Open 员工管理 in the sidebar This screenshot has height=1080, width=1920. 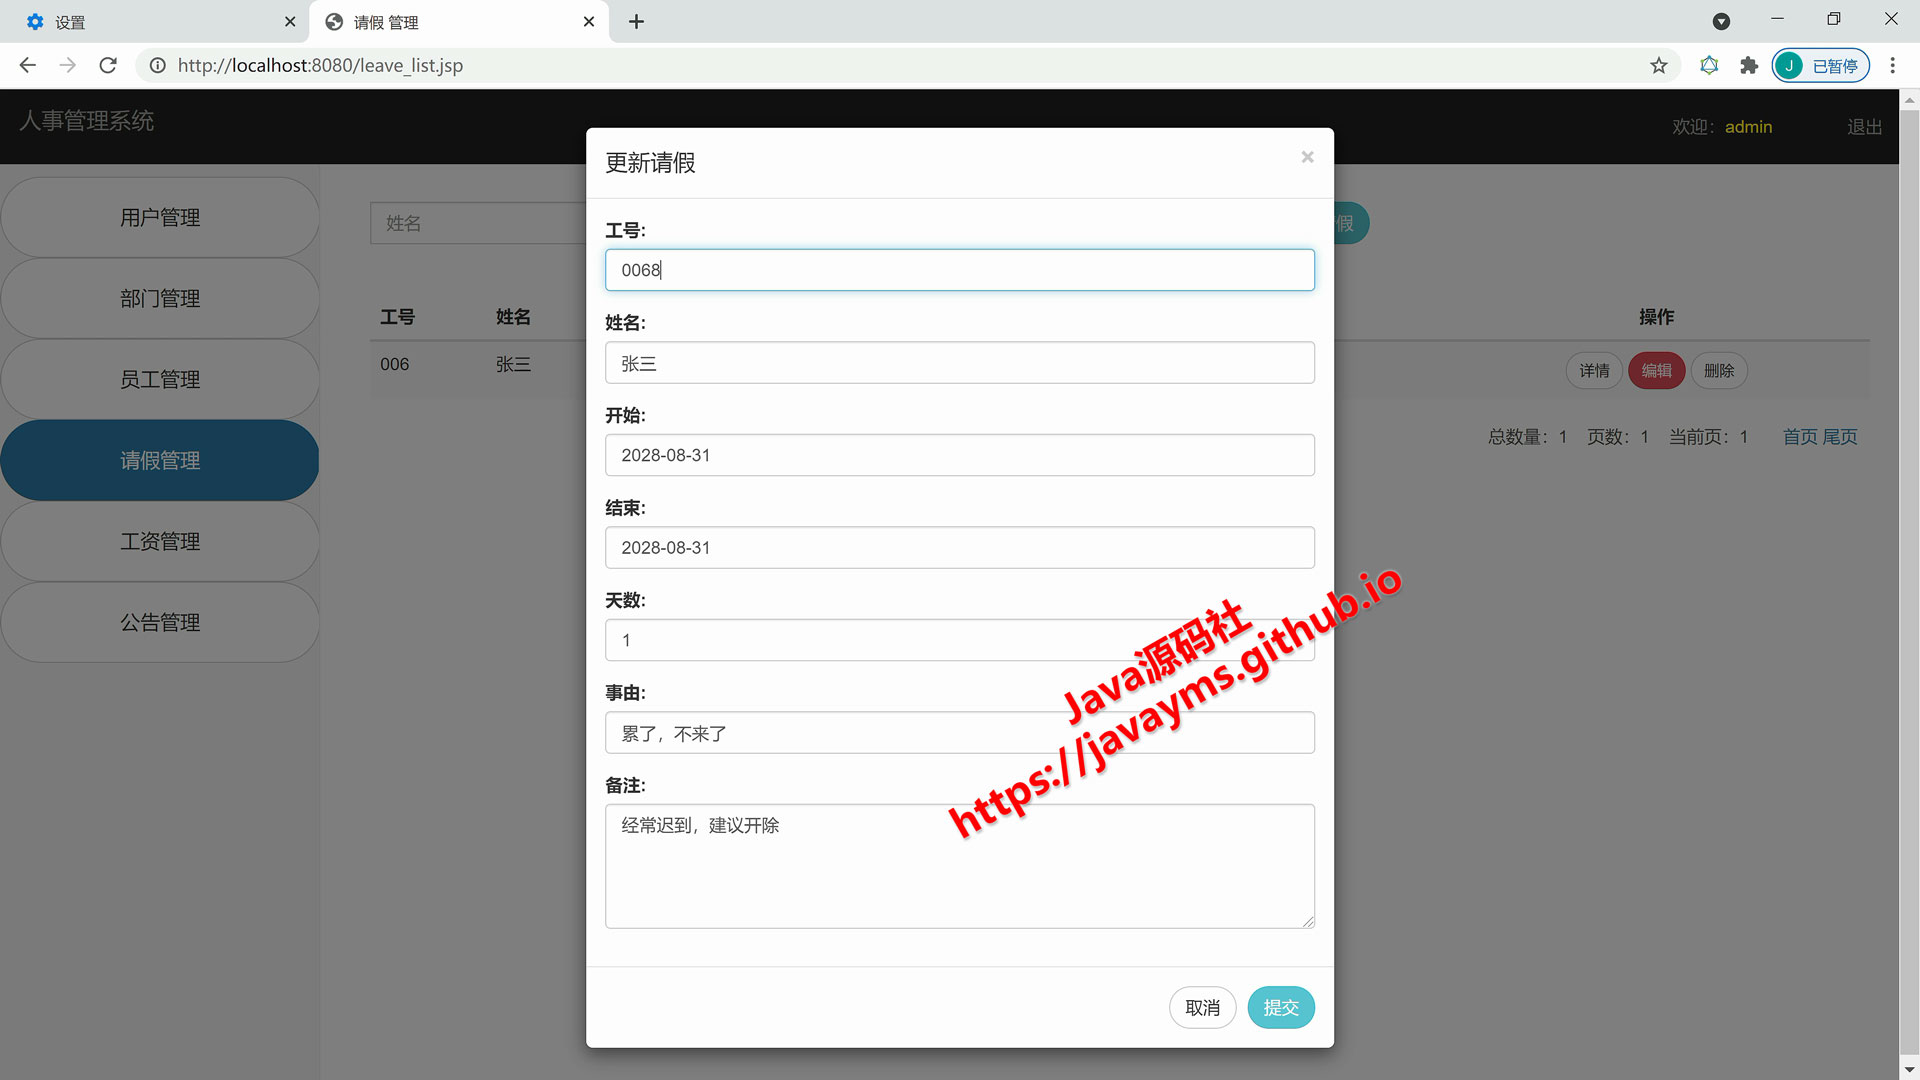(x=160, y=380)
